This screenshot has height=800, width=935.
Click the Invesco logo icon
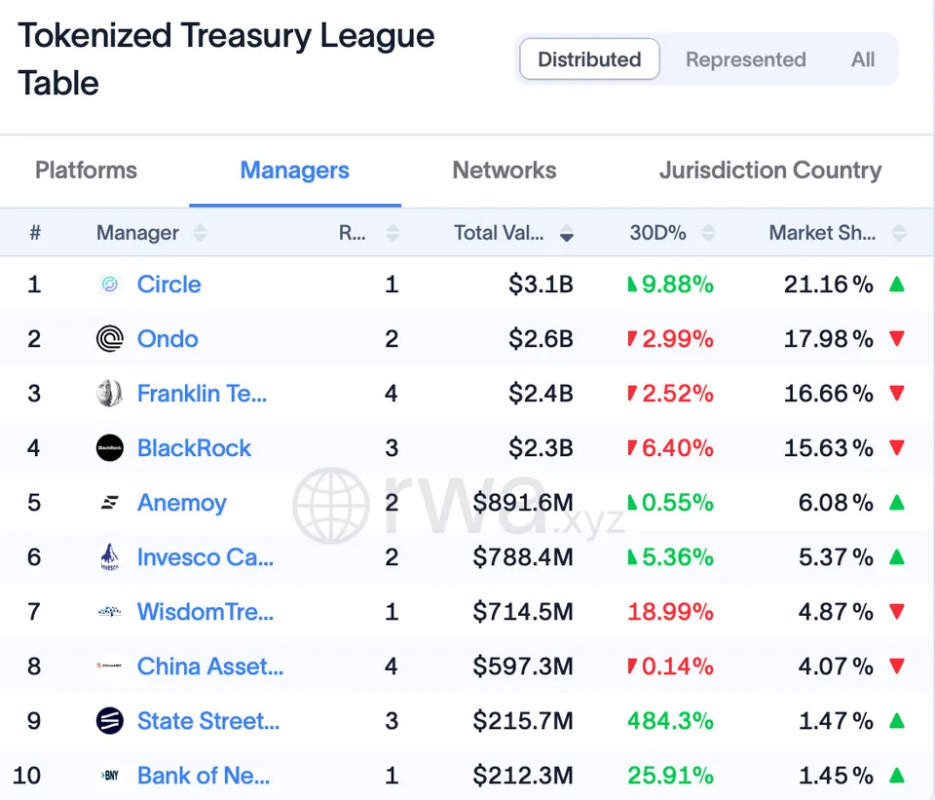pyautogui.click(x=110, y=557)
